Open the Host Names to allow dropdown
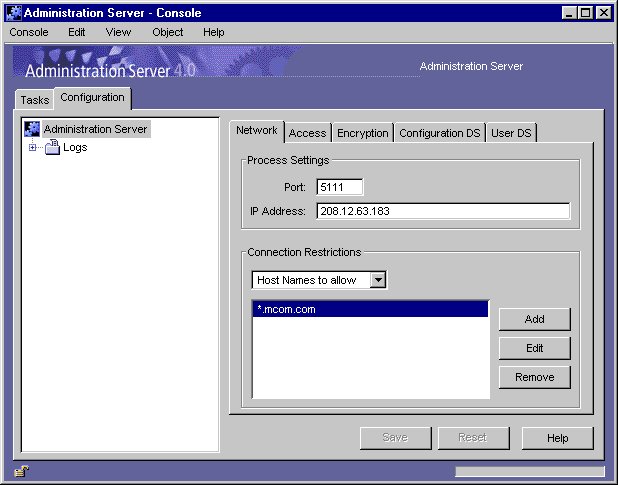The width and height of the screenshot is (618, 485). pyautogui.click(x=378, y=280)
